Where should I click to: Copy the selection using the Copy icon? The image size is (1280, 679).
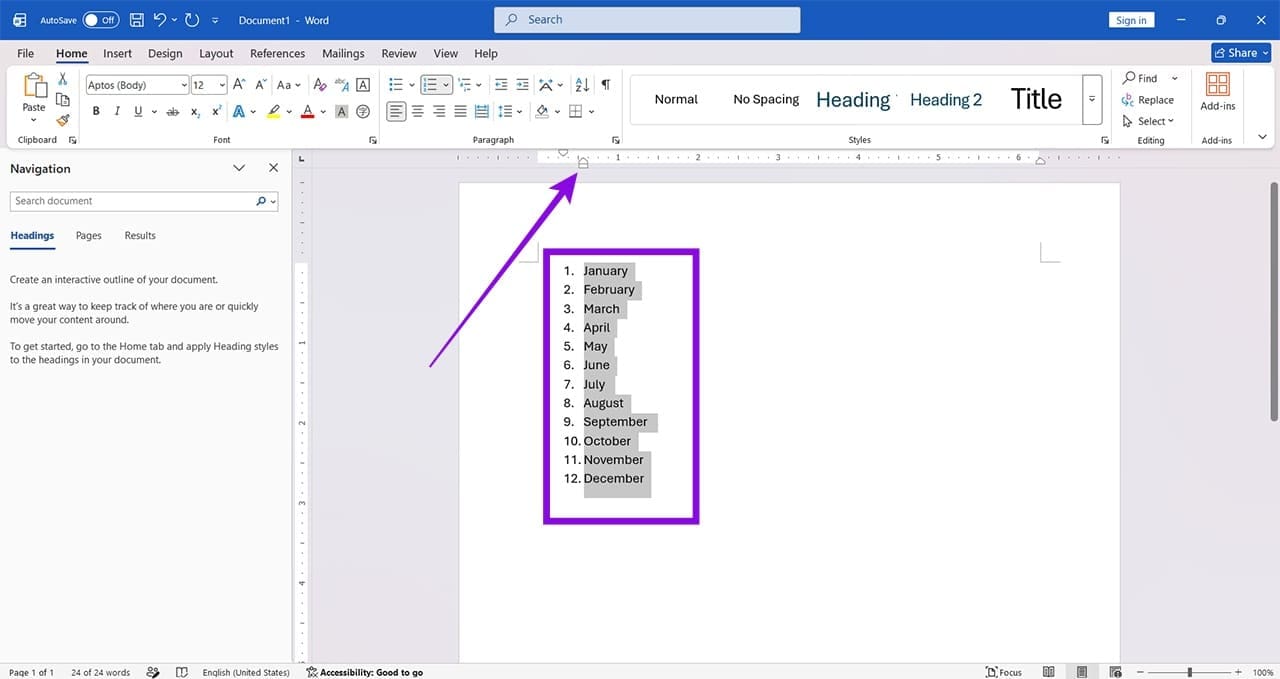tap(62, 99)
